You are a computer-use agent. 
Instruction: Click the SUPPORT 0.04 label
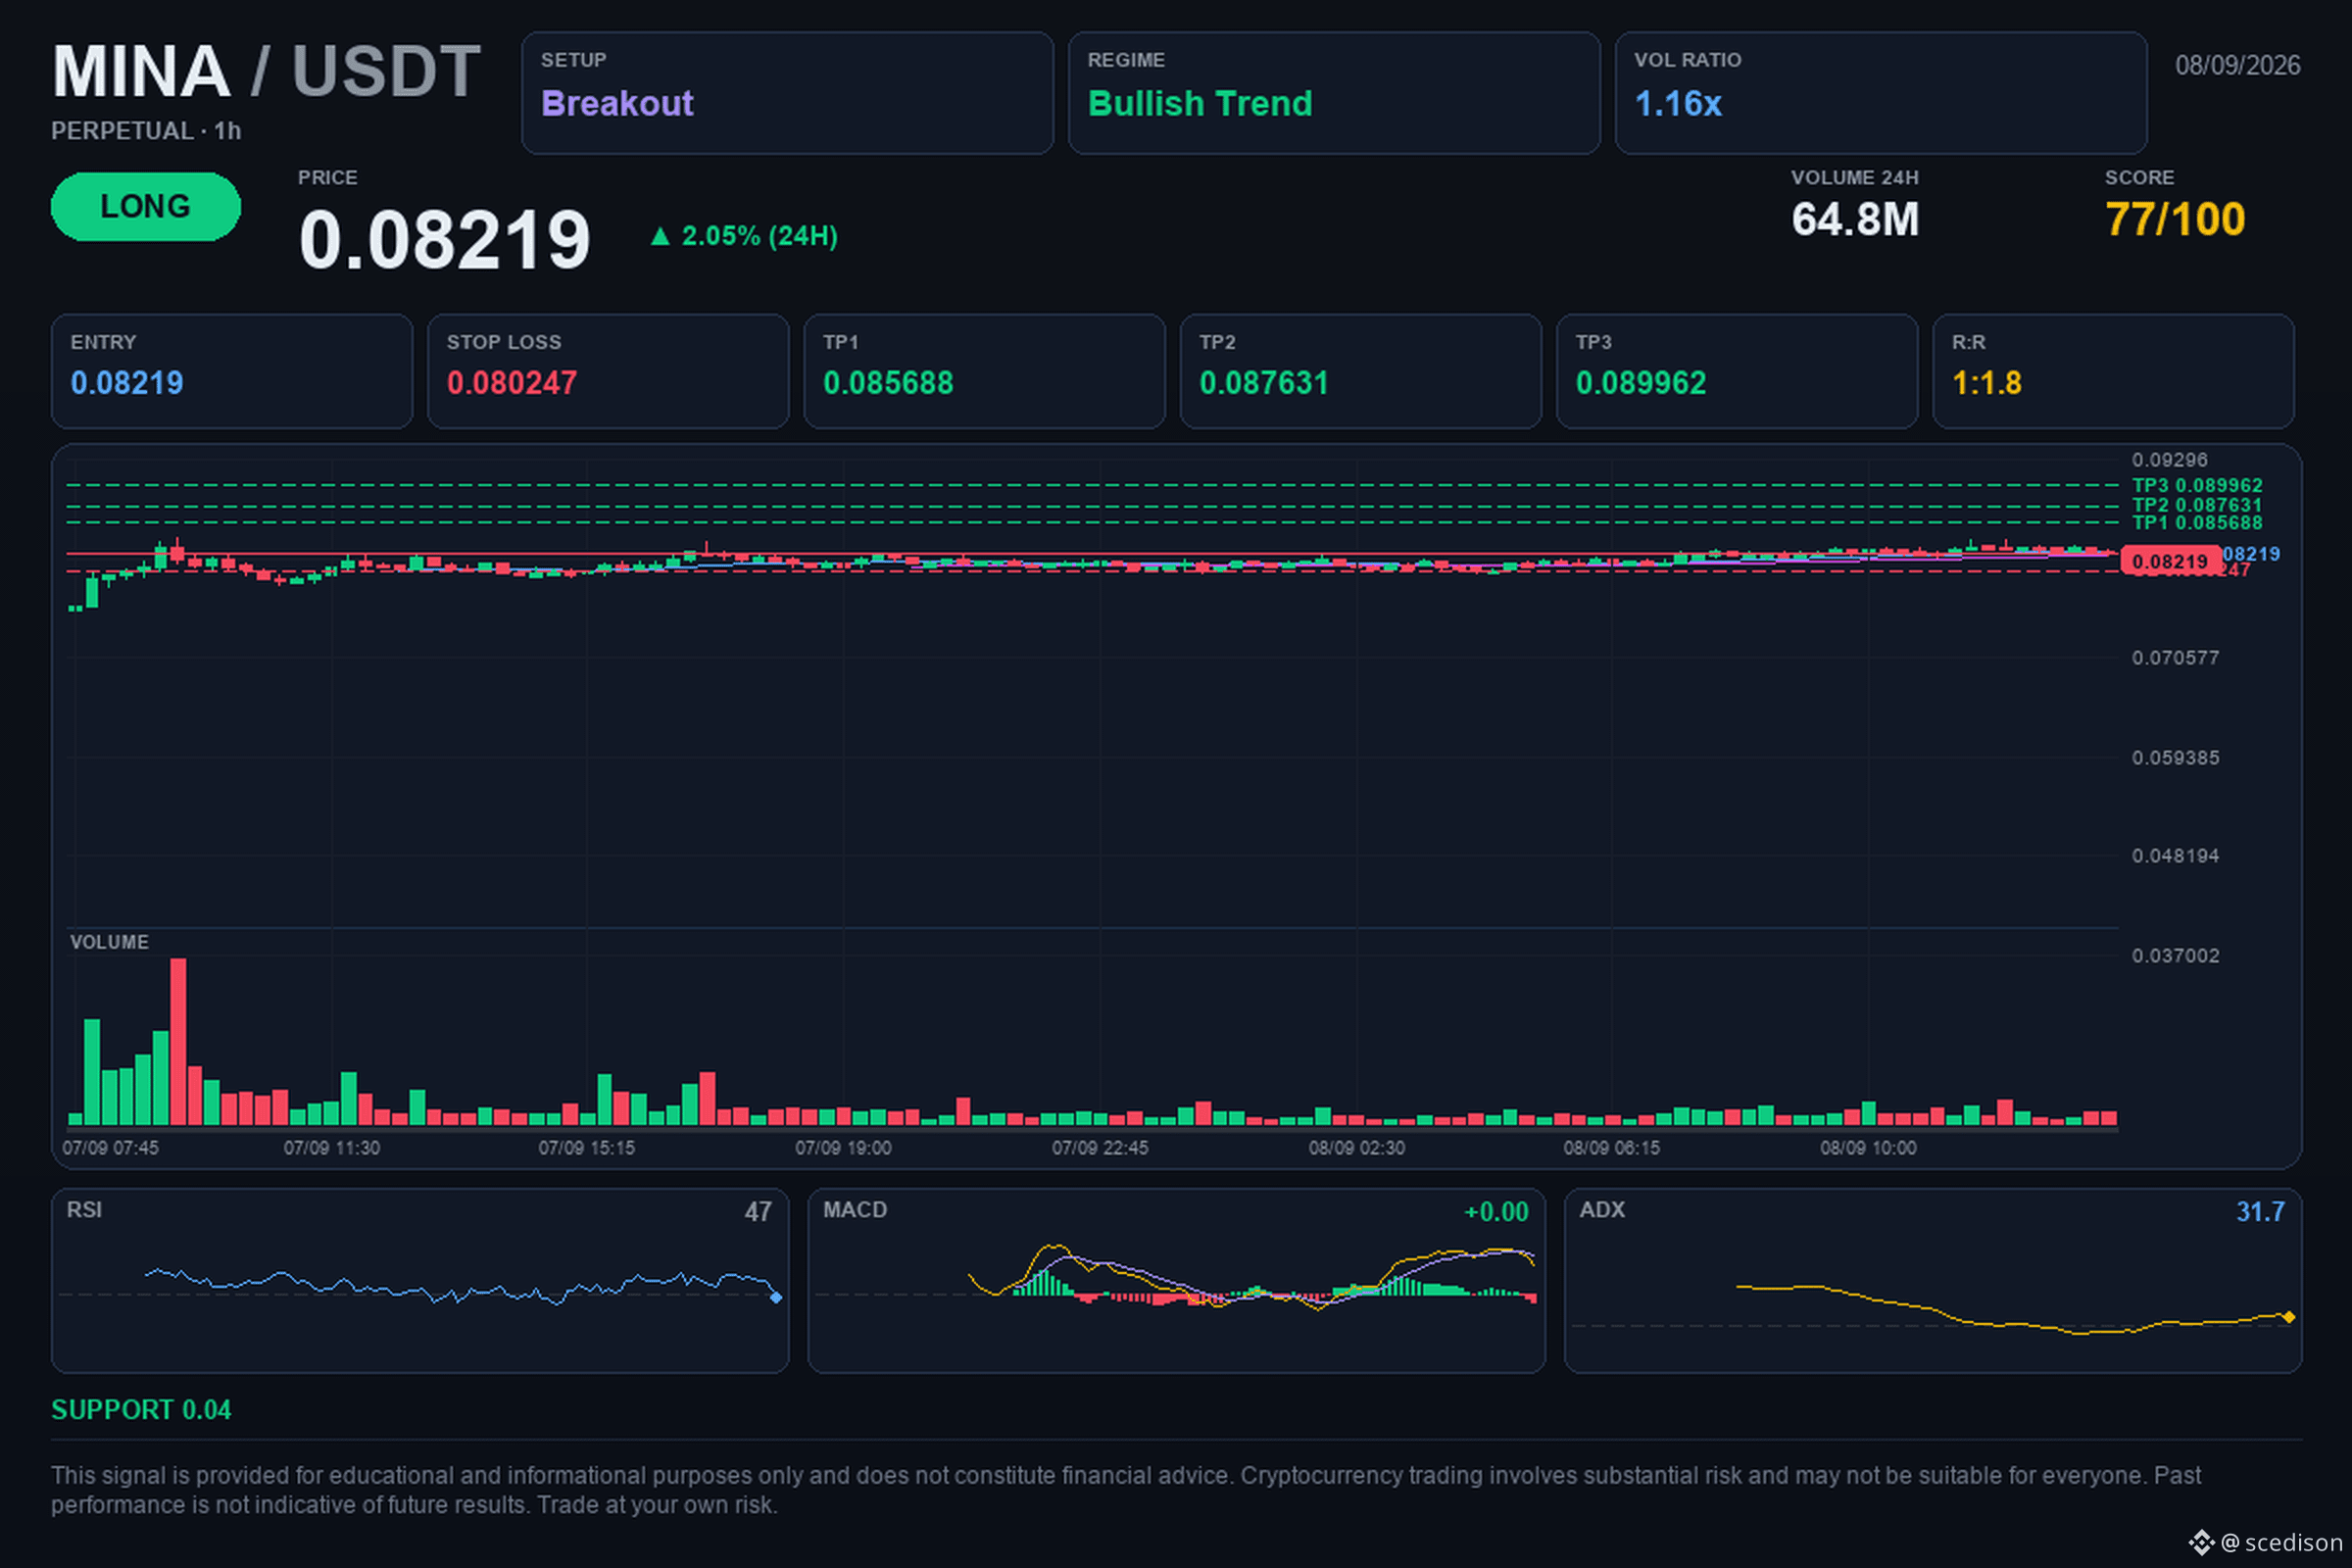141,1409
